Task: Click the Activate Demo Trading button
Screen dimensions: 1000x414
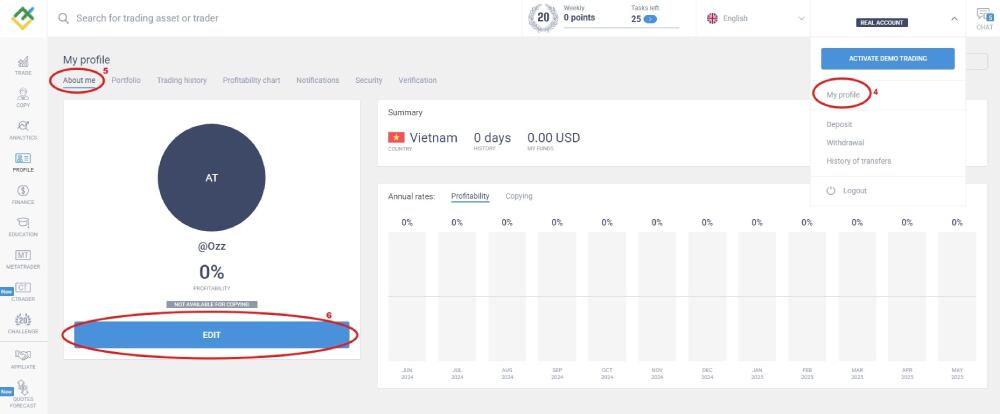Action: click(x=887, y=59)
